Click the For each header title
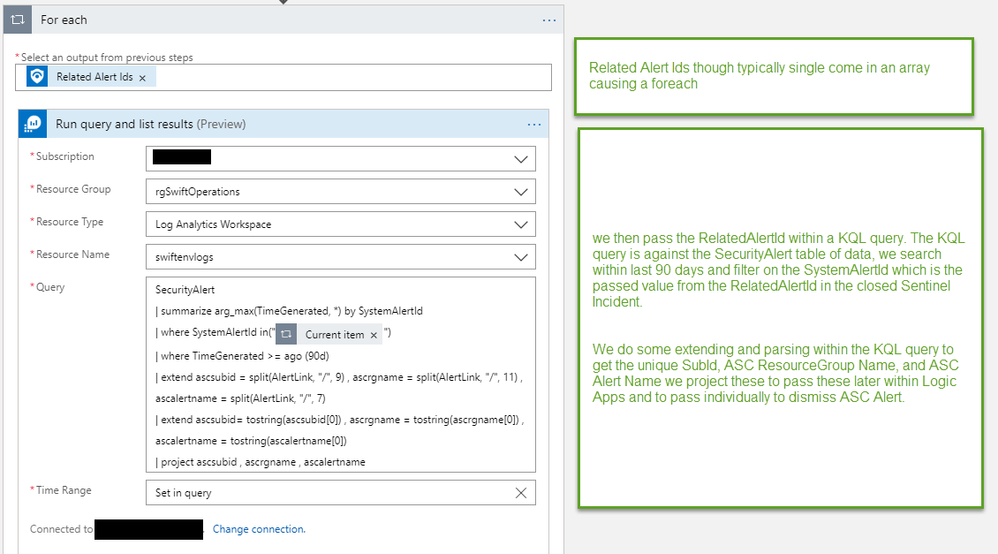Image resolution: width=998 pixels, height=554 pixels. pos(64,20)
